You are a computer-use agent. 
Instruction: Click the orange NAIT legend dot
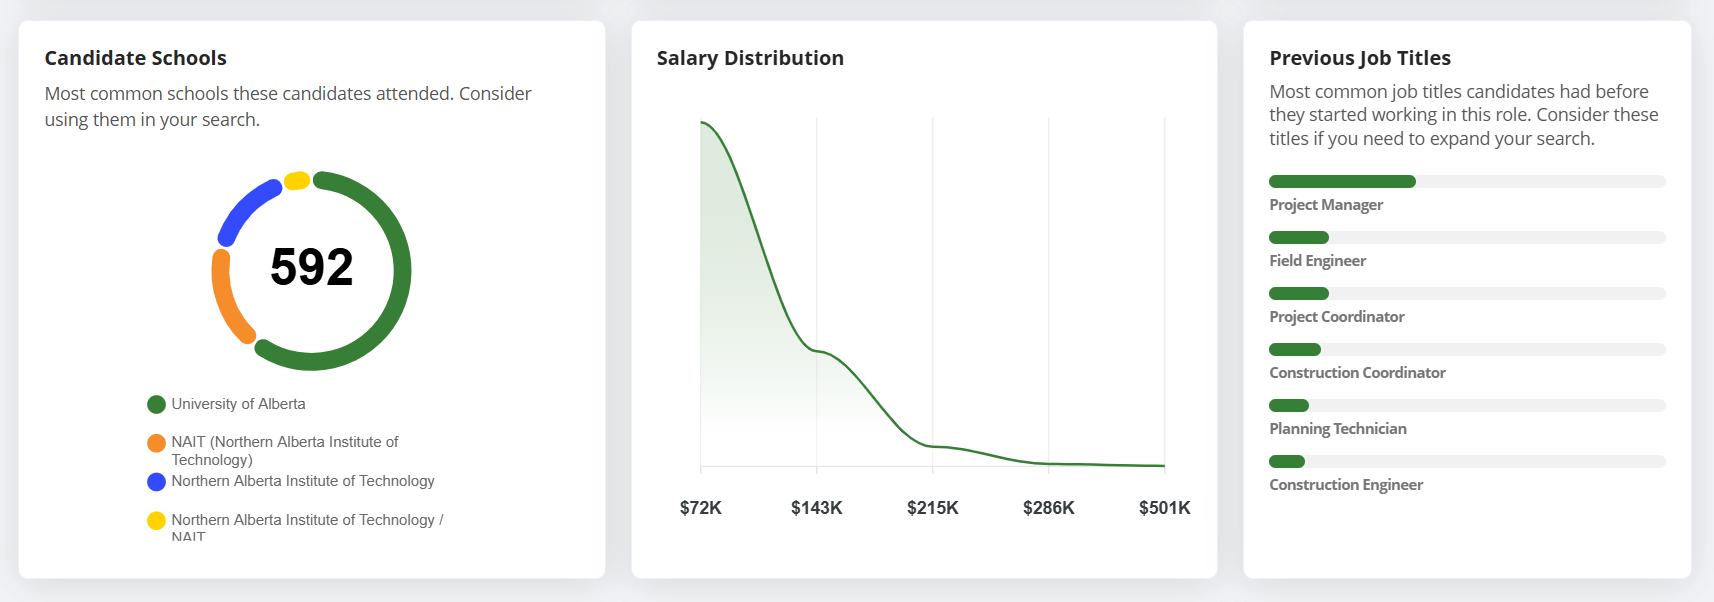tap(156, 443)
